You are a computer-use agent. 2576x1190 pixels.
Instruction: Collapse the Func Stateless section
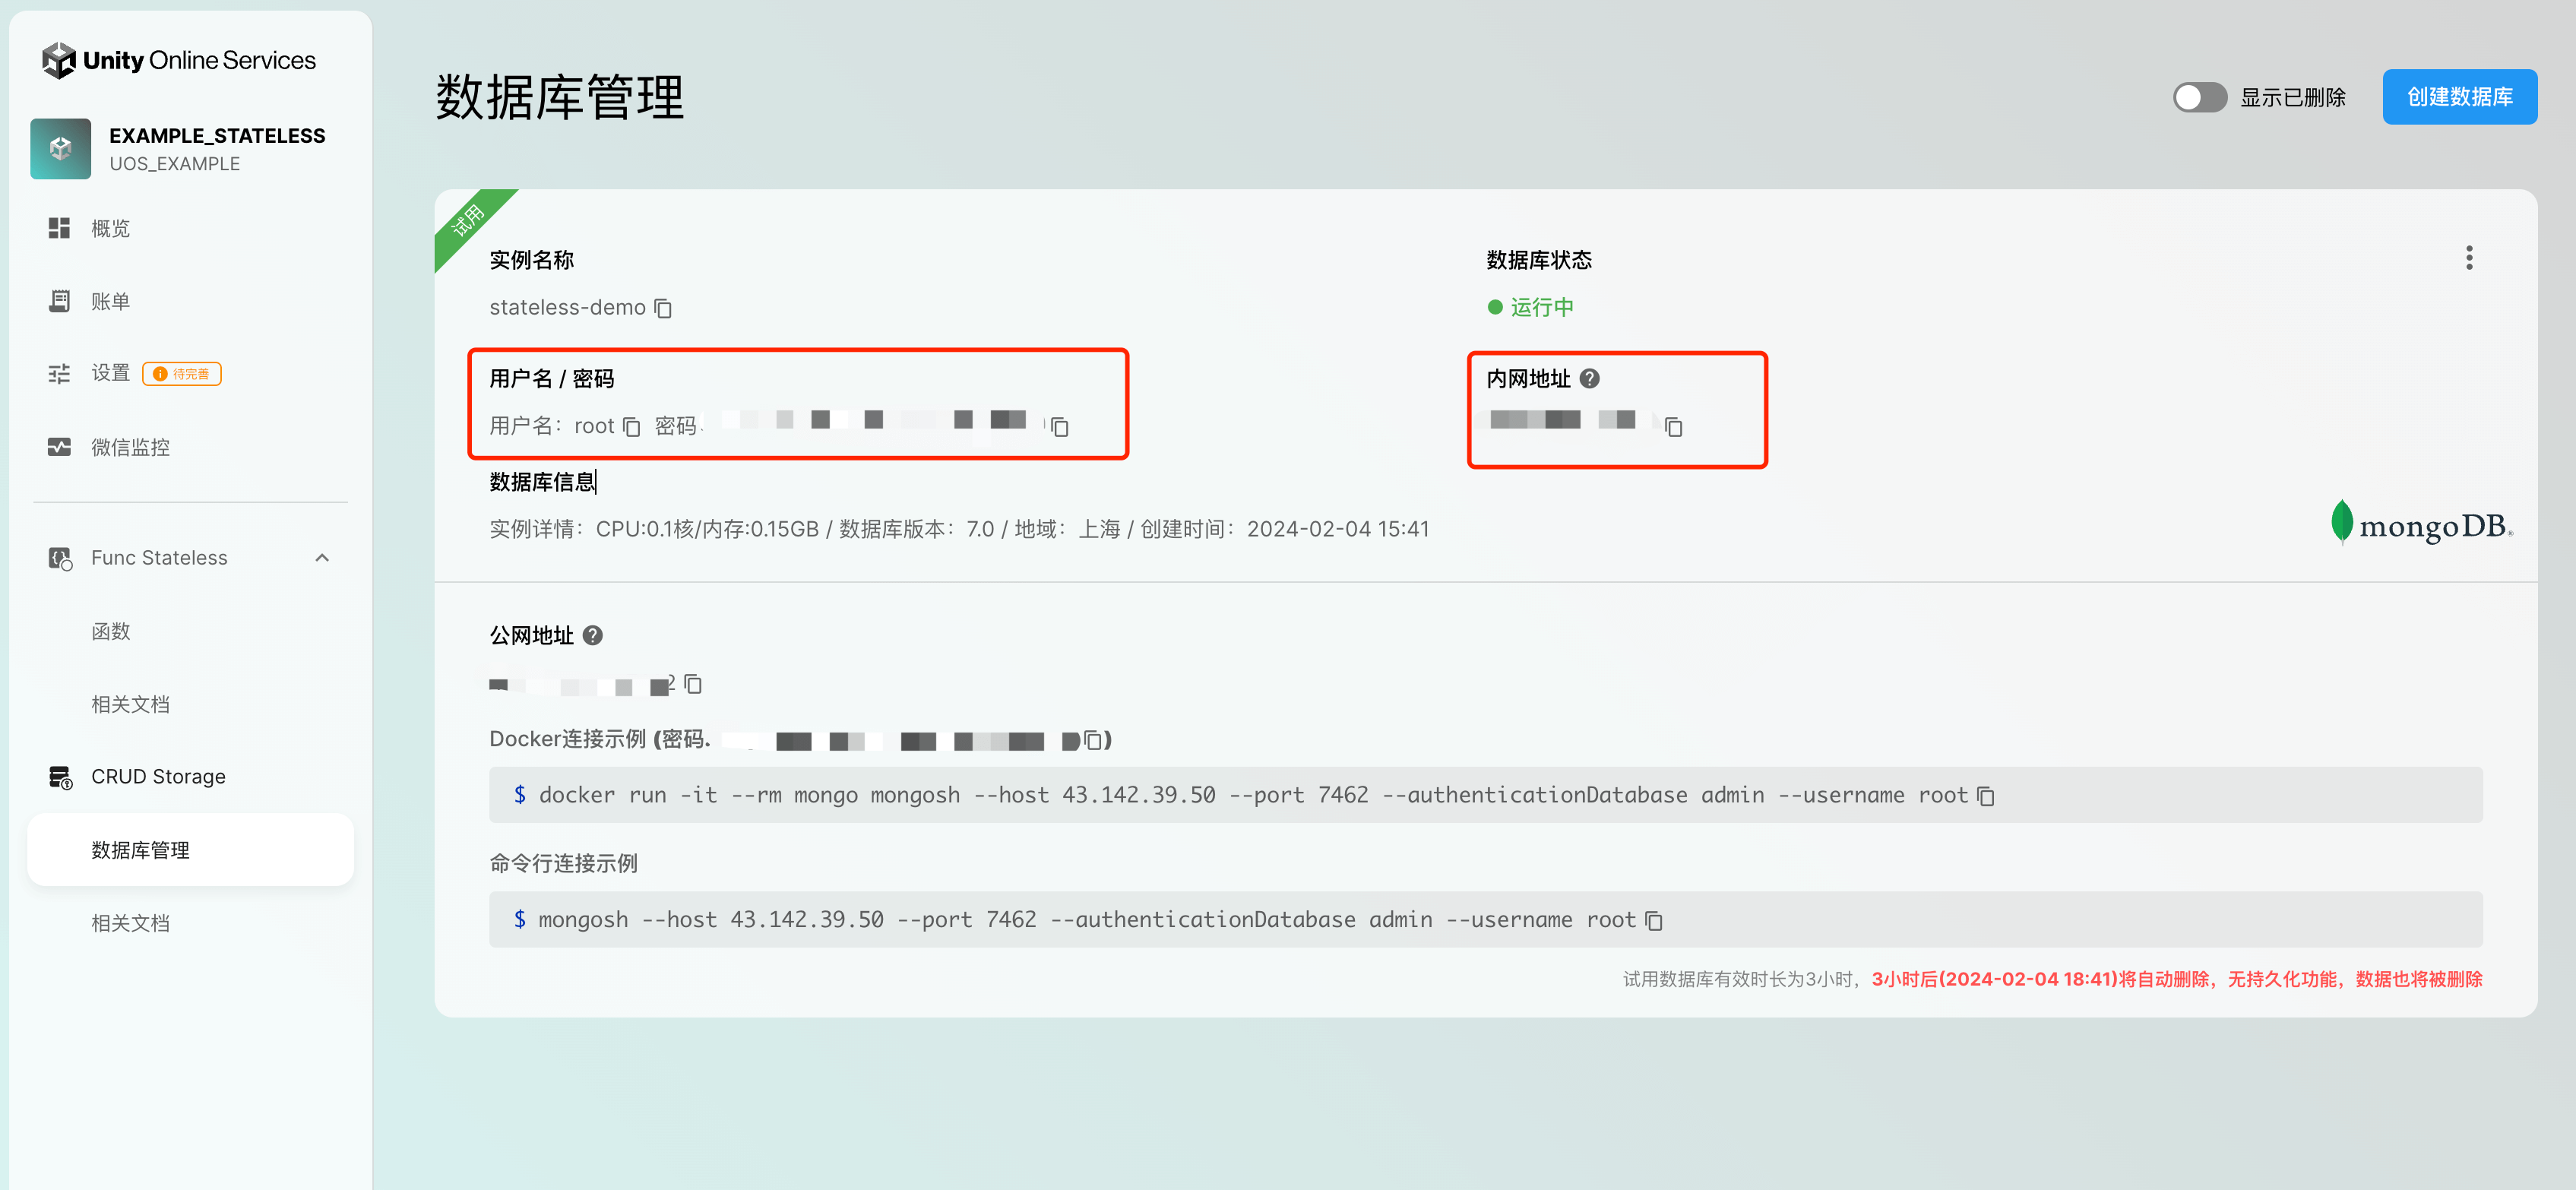point(322,558)
